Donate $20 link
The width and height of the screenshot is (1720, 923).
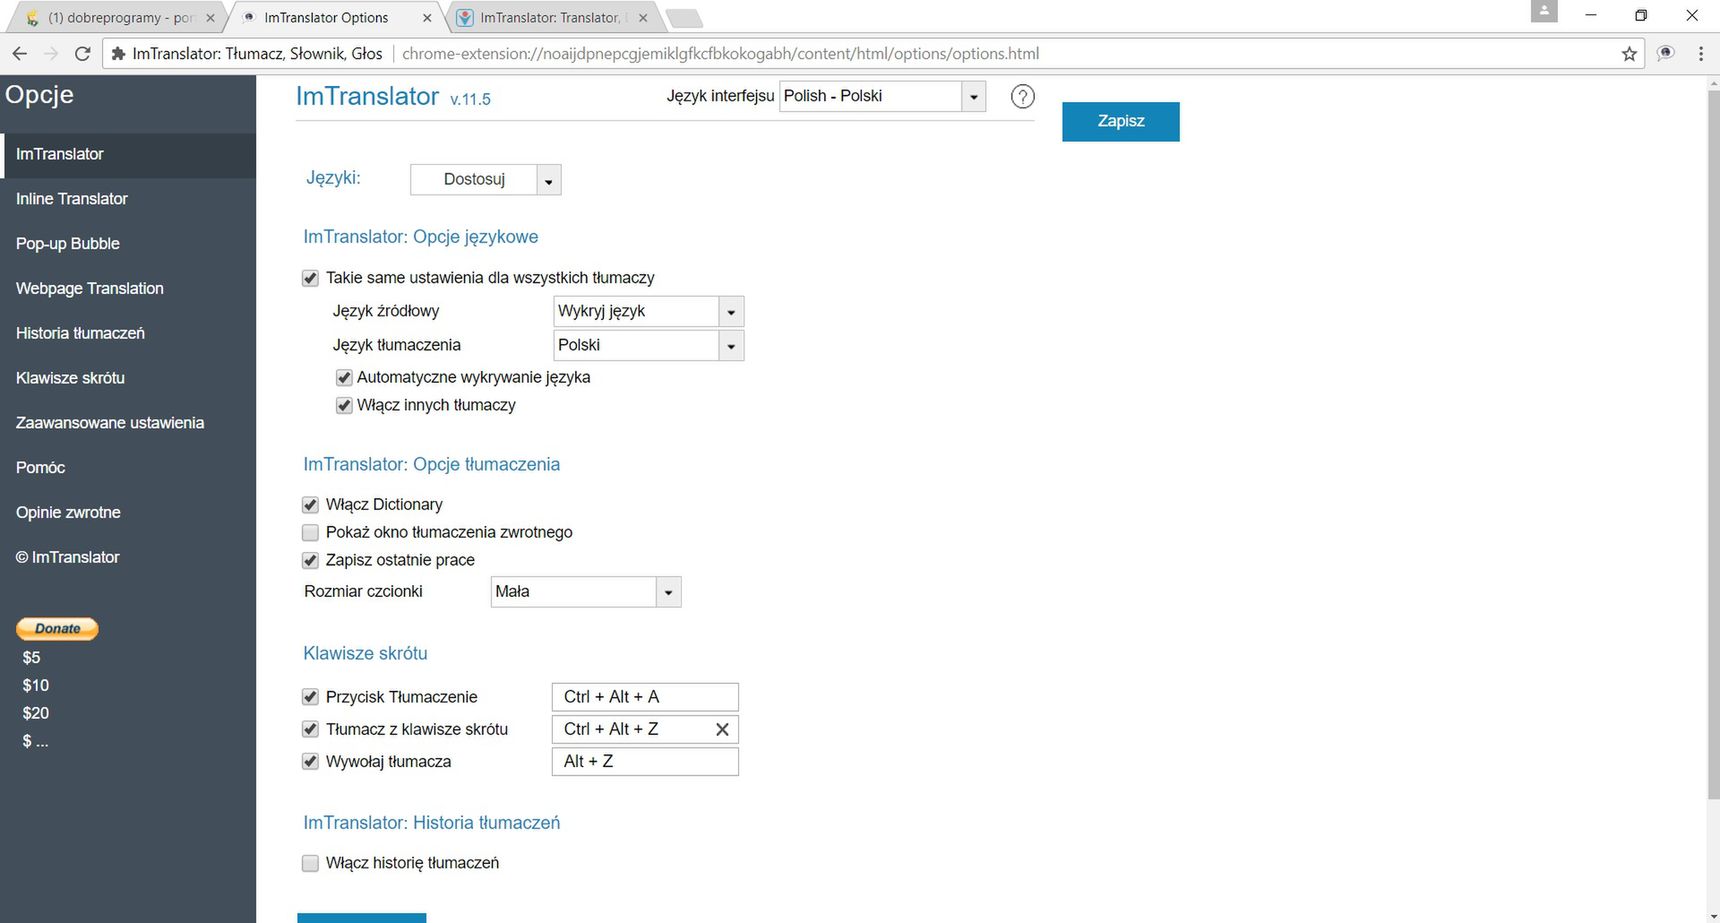pos(35,714)
